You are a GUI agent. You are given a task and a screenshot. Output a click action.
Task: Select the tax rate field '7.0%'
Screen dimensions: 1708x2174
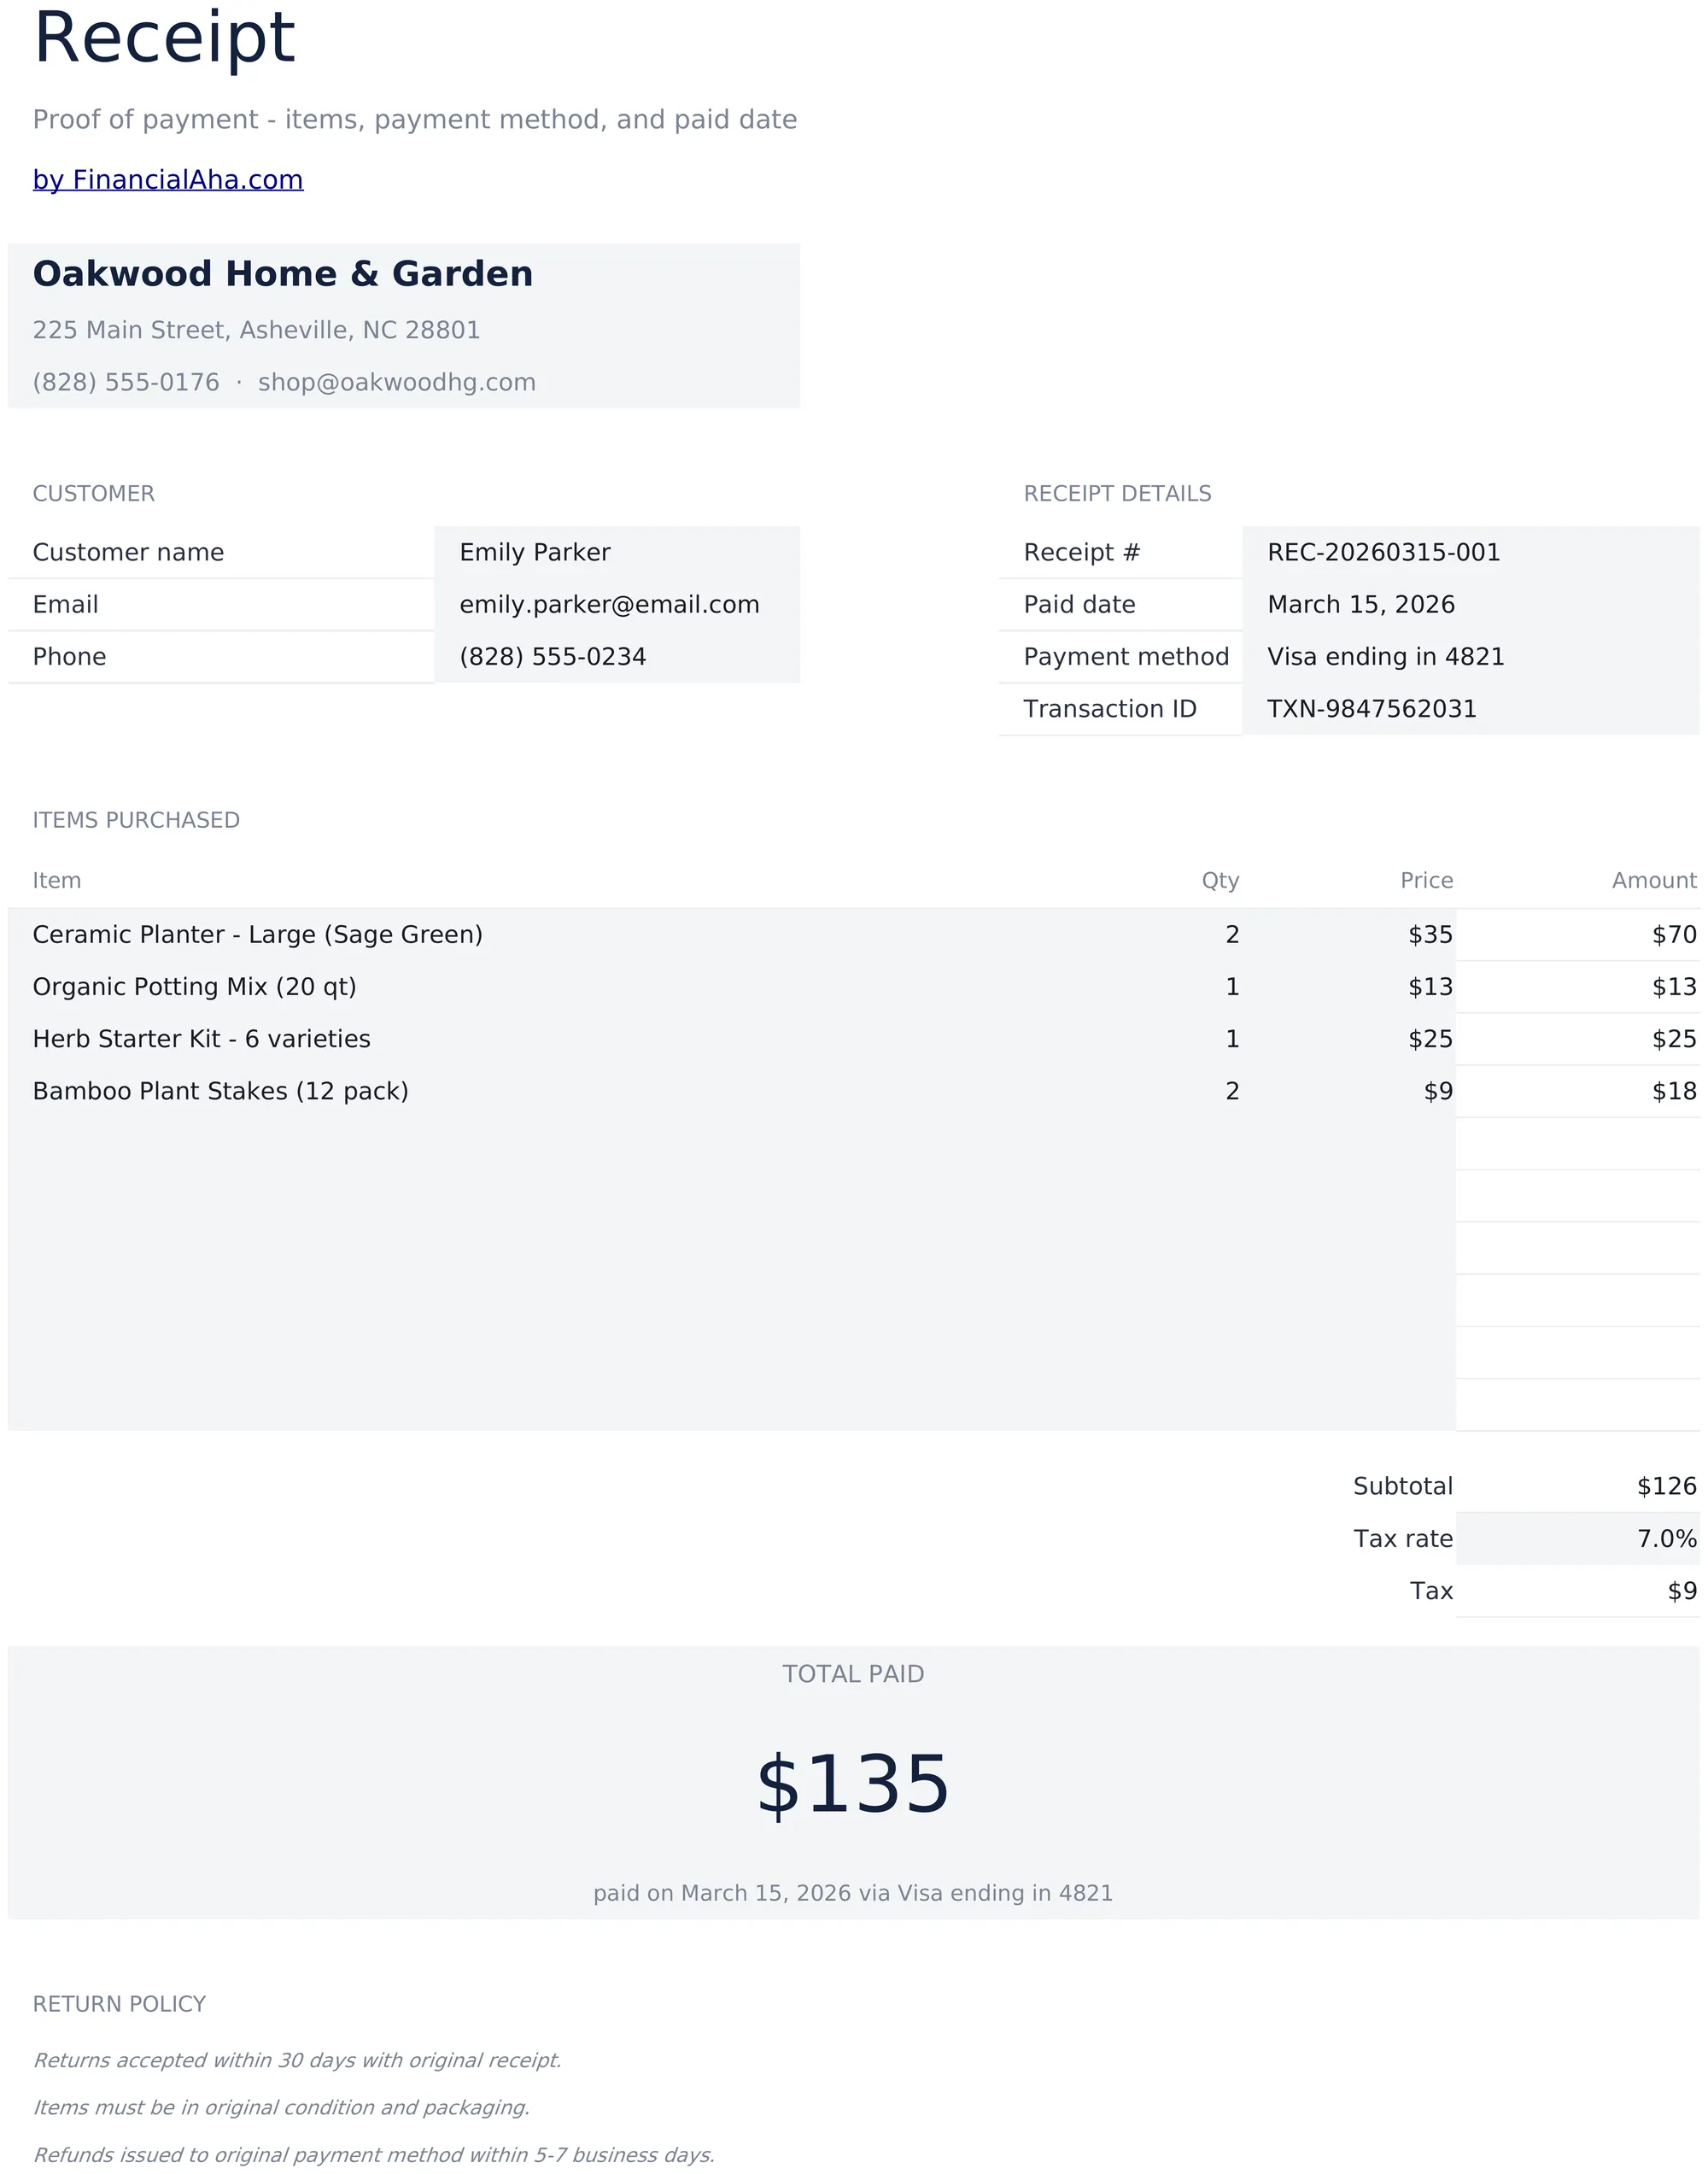click(1578, 1538)
